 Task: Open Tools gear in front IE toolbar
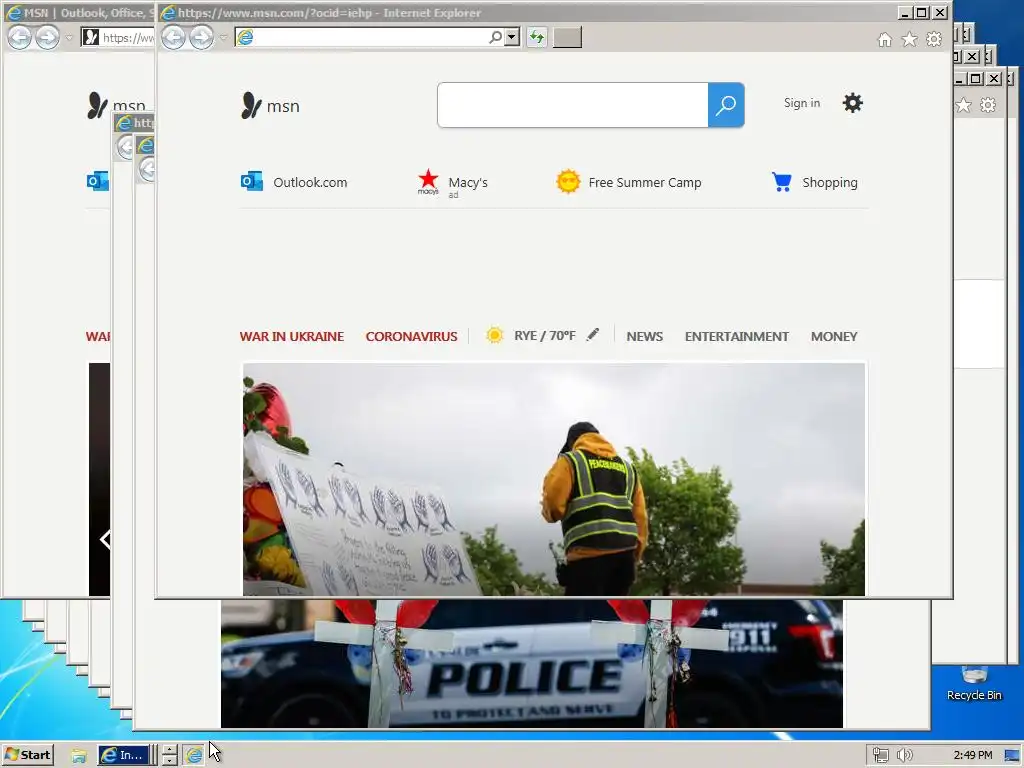[934, 39]
